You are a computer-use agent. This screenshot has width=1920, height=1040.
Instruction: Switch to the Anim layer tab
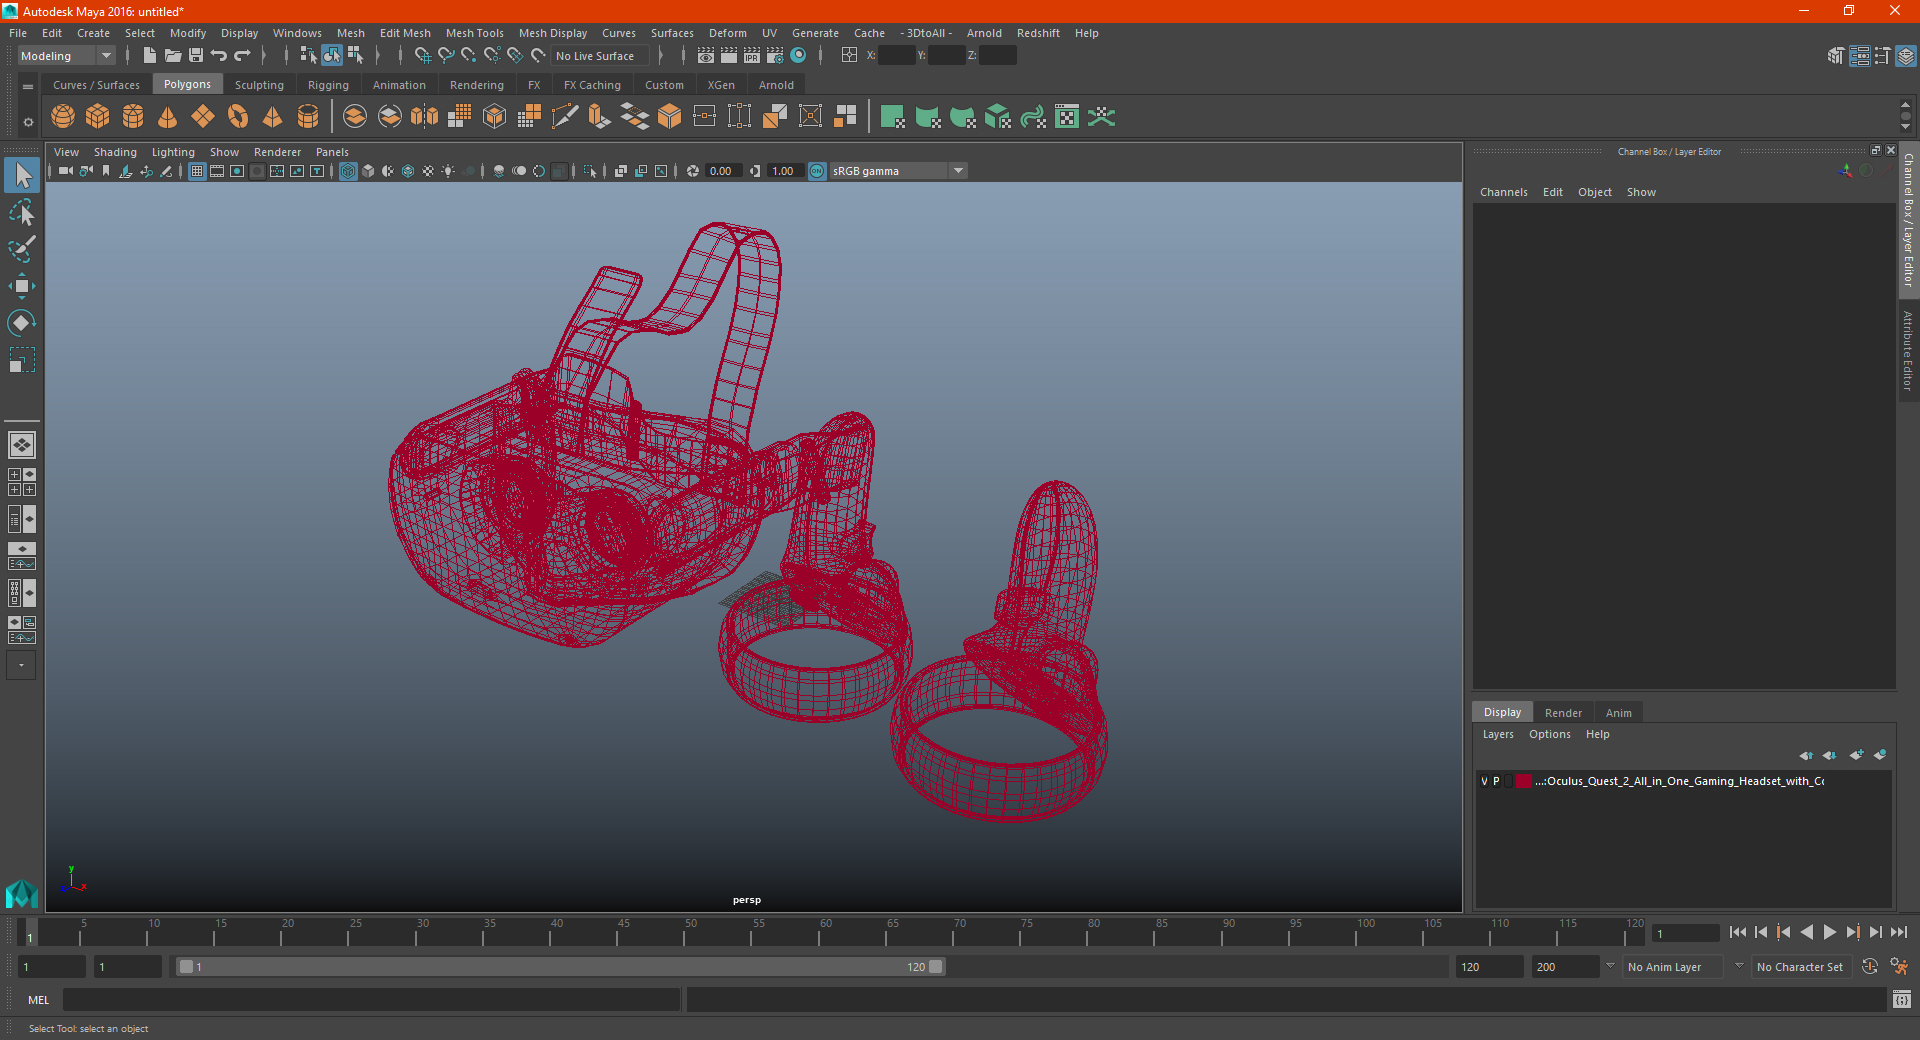point(1618,713)
